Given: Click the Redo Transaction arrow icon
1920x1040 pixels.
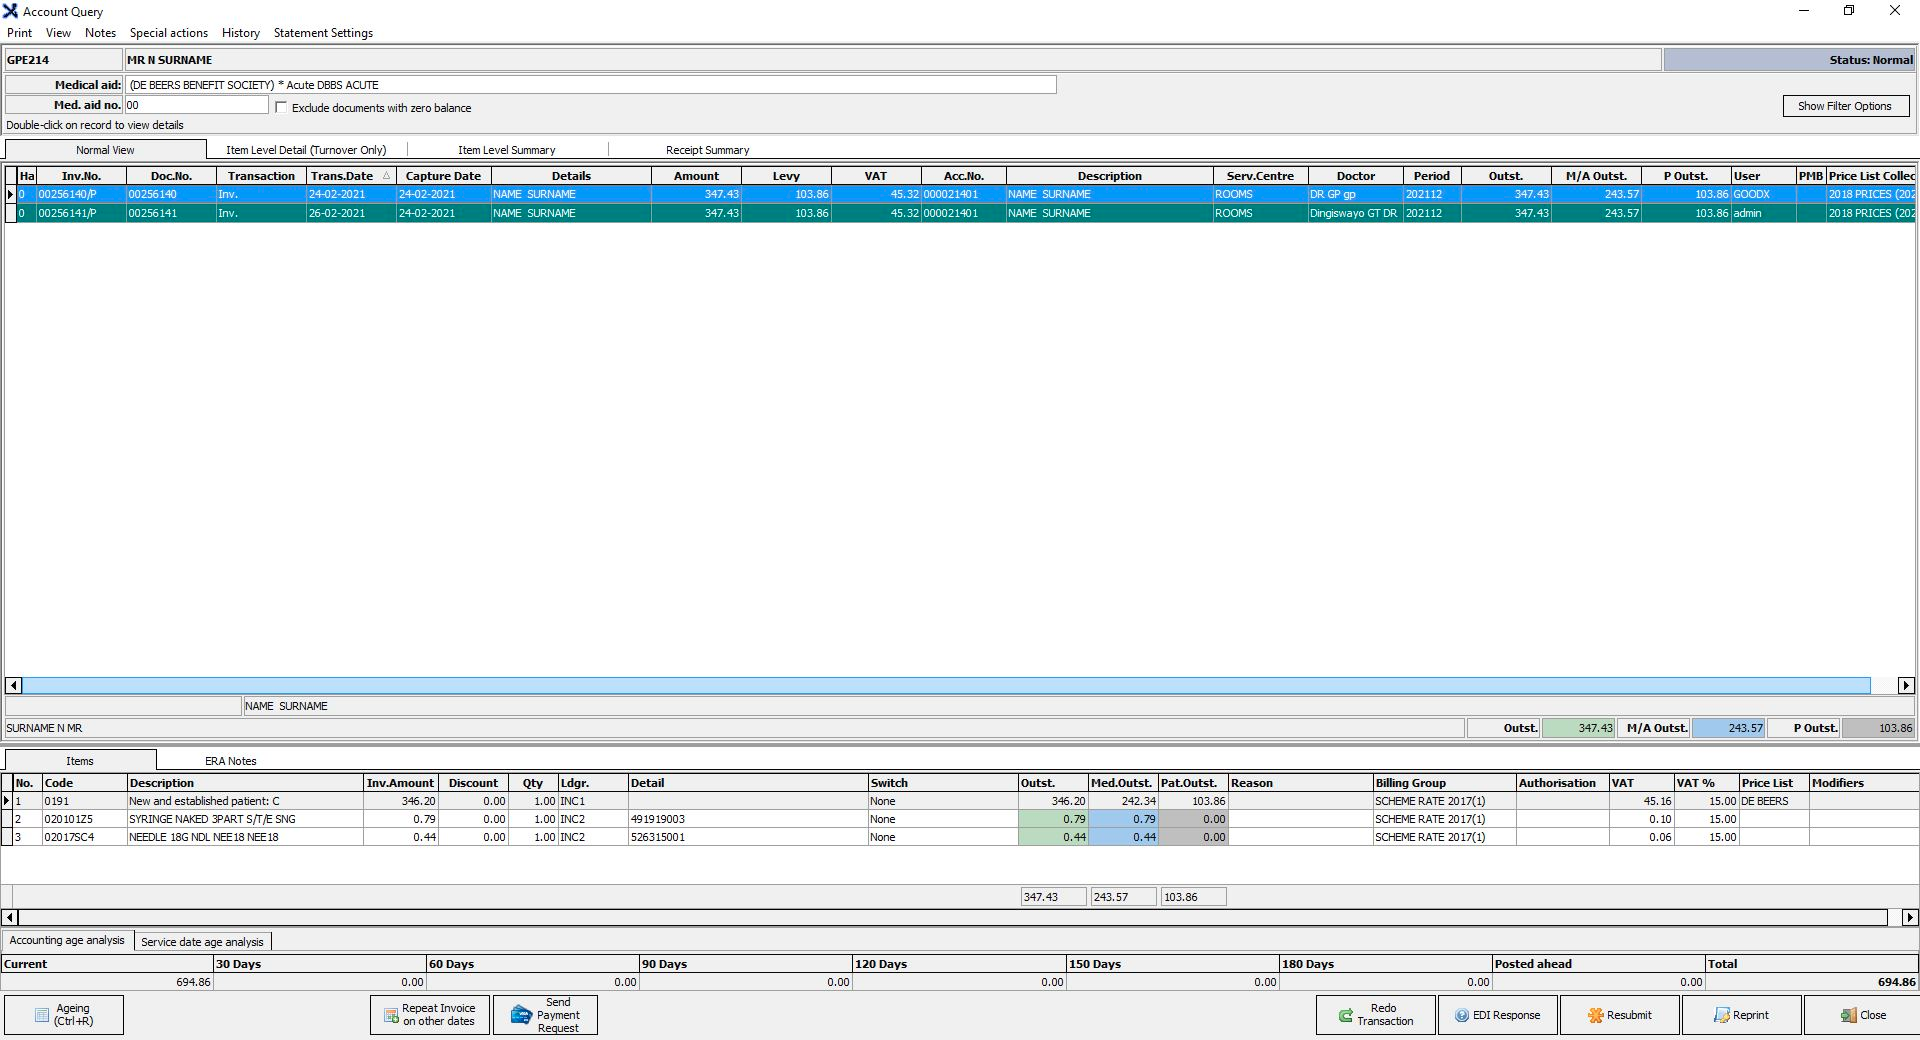Looking at the screenshot, I should click(1346, 1015).
